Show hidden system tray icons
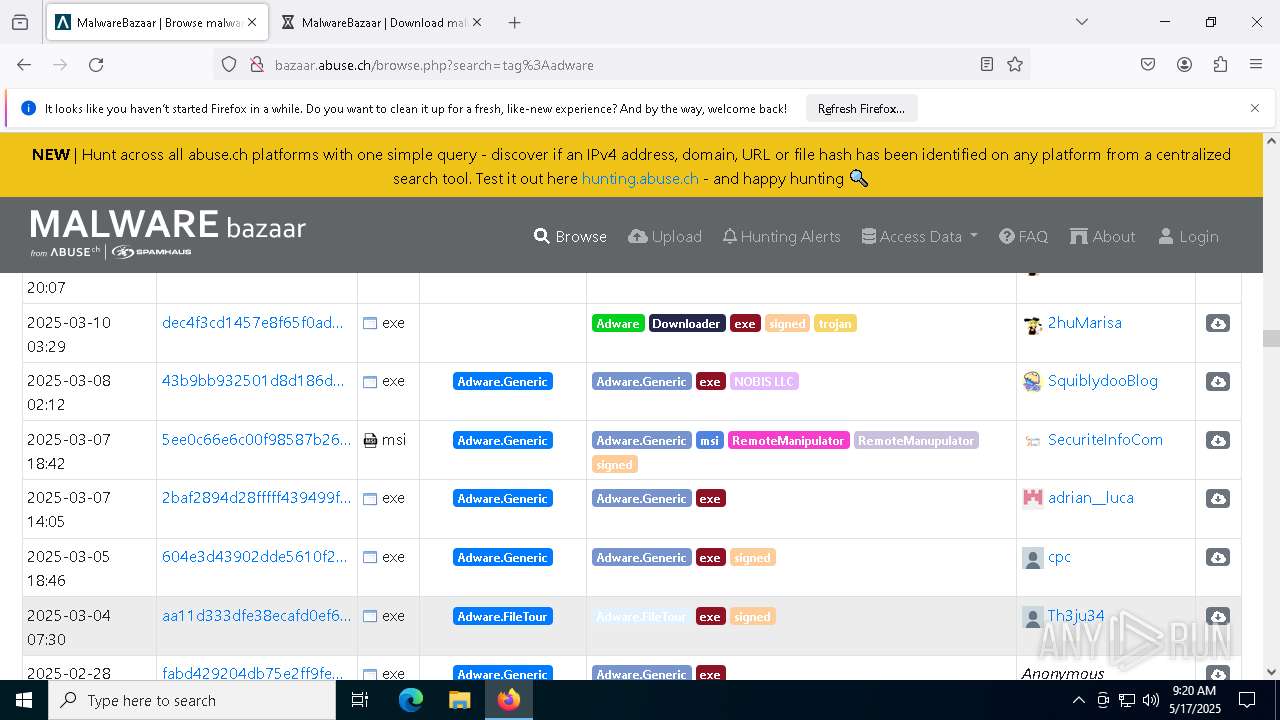Image resolution: width=1280 pixels, height=720 pixels. [1078, 700]
